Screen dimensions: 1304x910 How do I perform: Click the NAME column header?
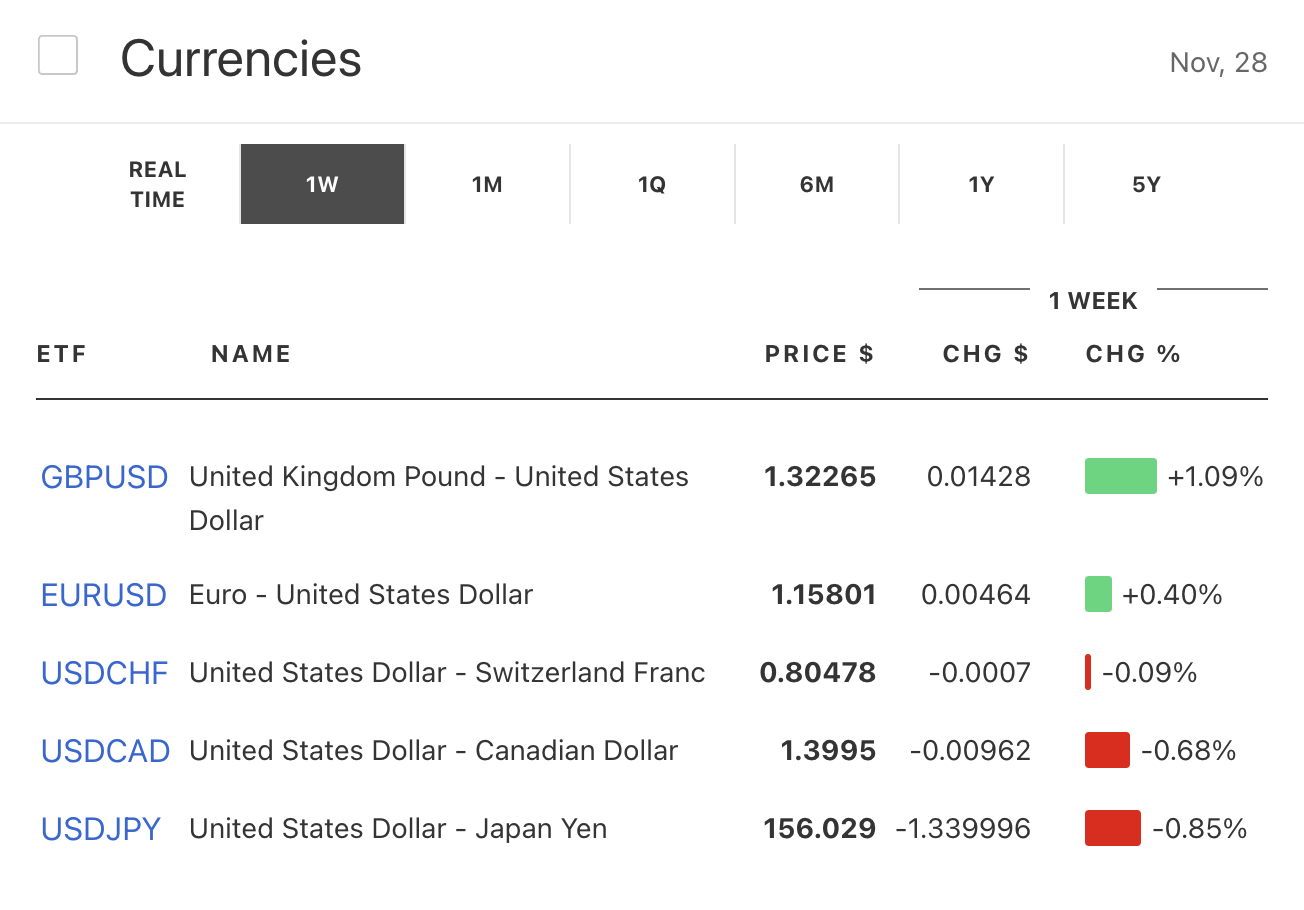pos(251,354)
